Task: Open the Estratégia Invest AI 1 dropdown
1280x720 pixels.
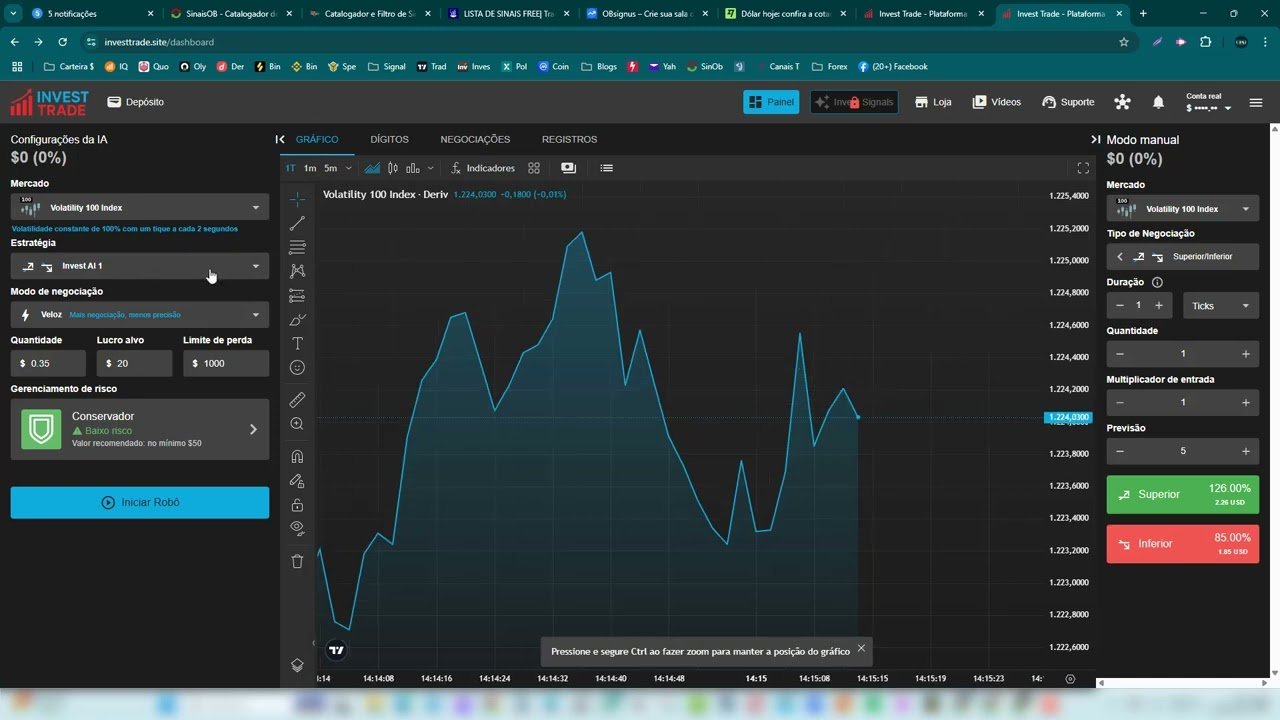Action: (140, 266)
